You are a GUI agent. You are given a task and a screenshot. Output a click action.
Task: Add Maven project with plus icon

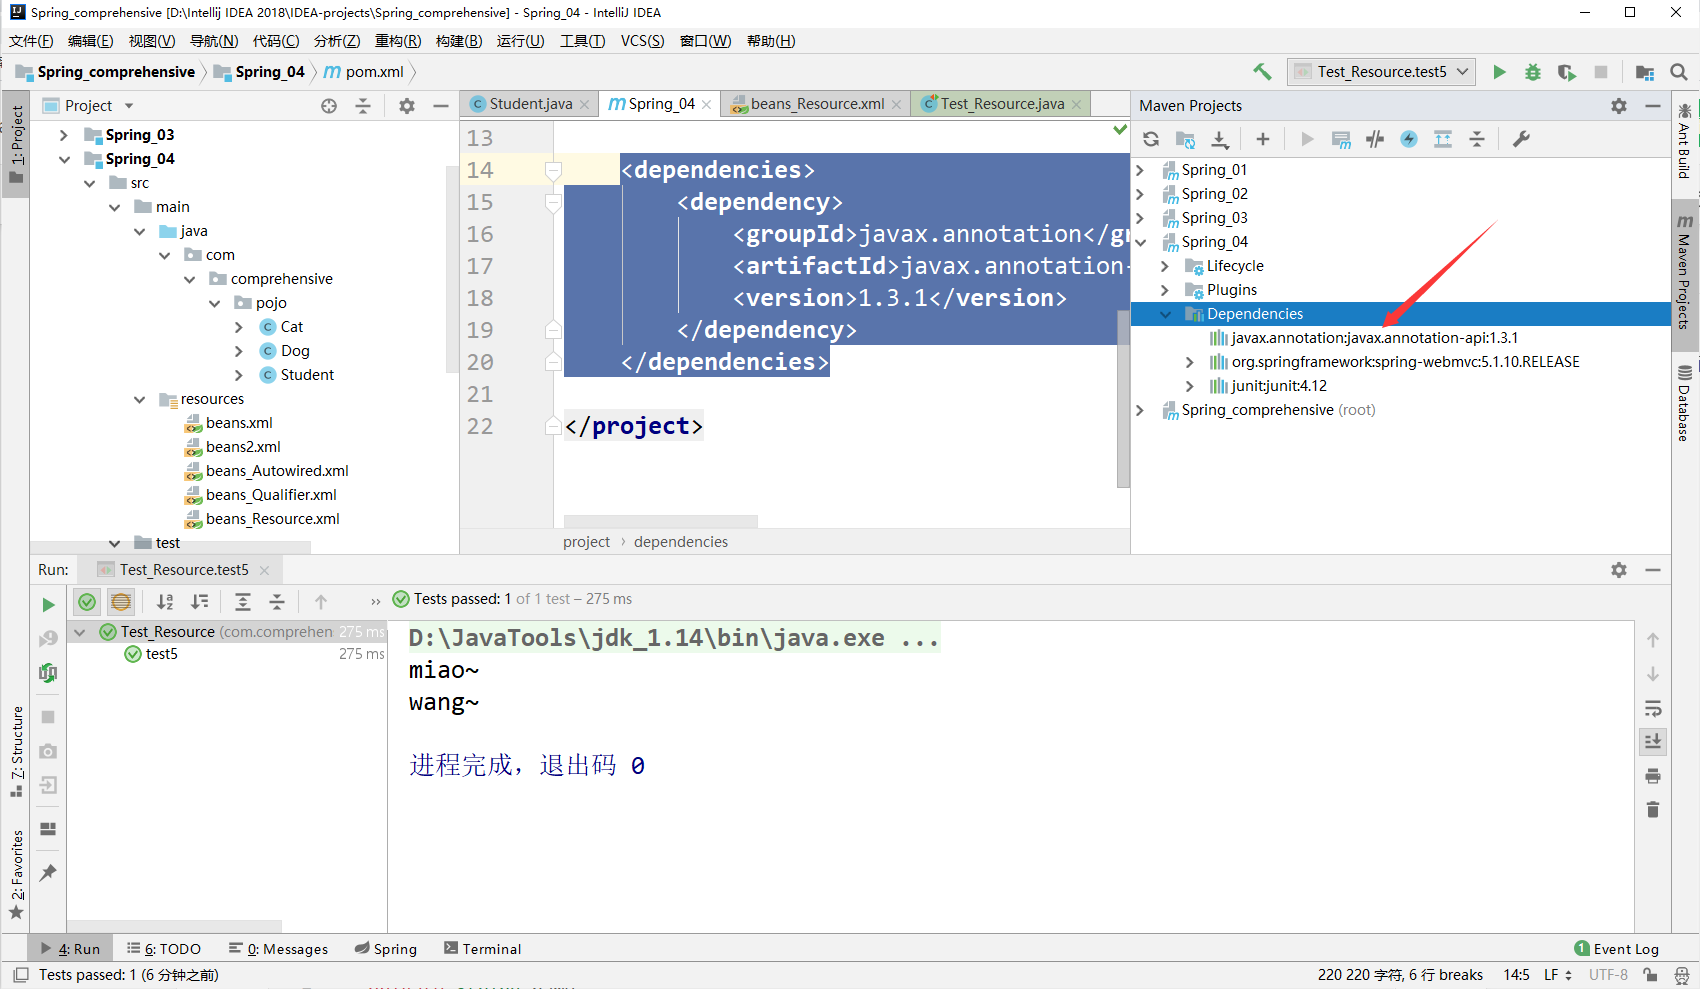pyautogui.click(x=1263, y=139)
